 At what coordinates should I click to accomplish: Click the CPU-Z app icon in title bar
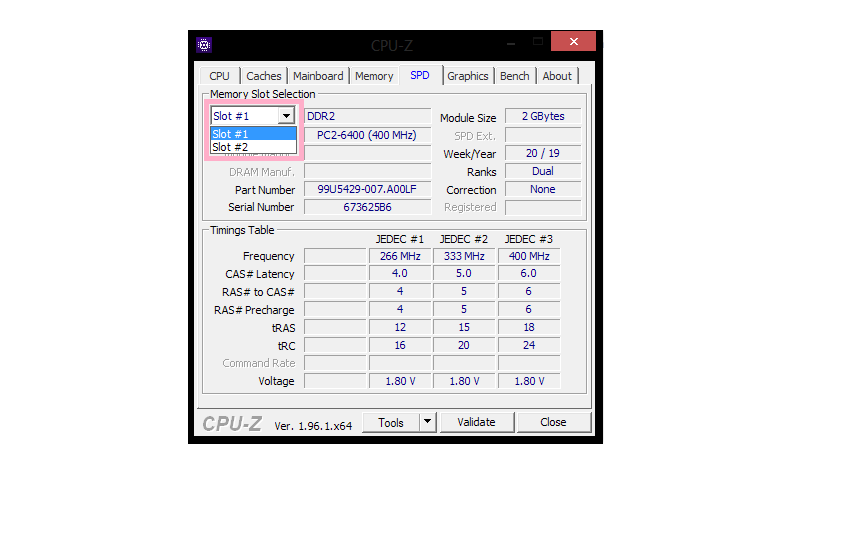(204, 45)
